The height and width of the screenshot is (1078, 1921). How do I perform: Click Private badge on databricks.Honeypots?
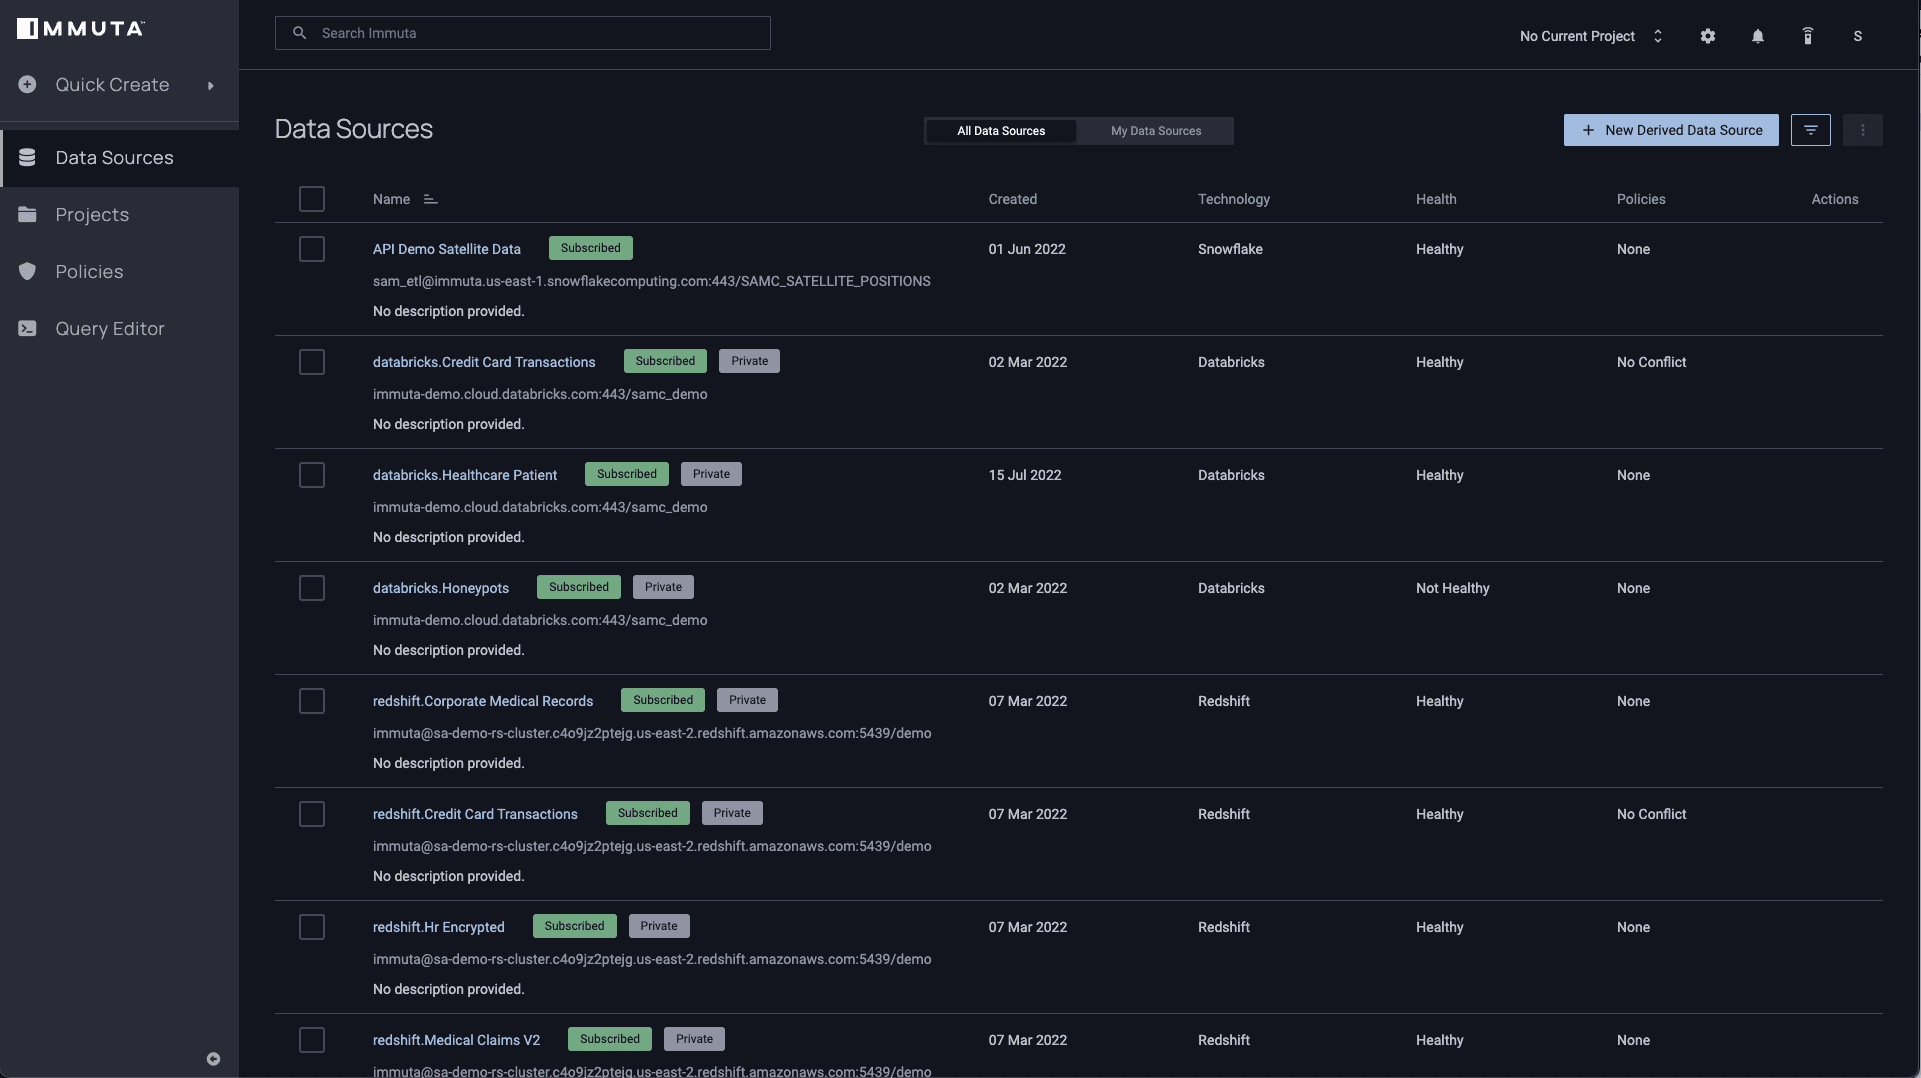coord(663,587)
